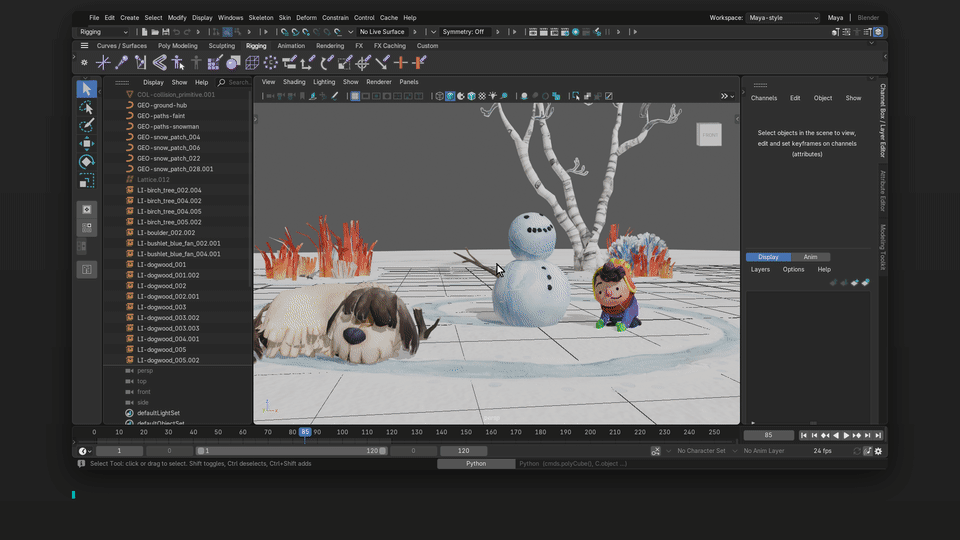Toggle viewport grid display button
This screenshot has width=960, height=540.
(x=354, y=96)
